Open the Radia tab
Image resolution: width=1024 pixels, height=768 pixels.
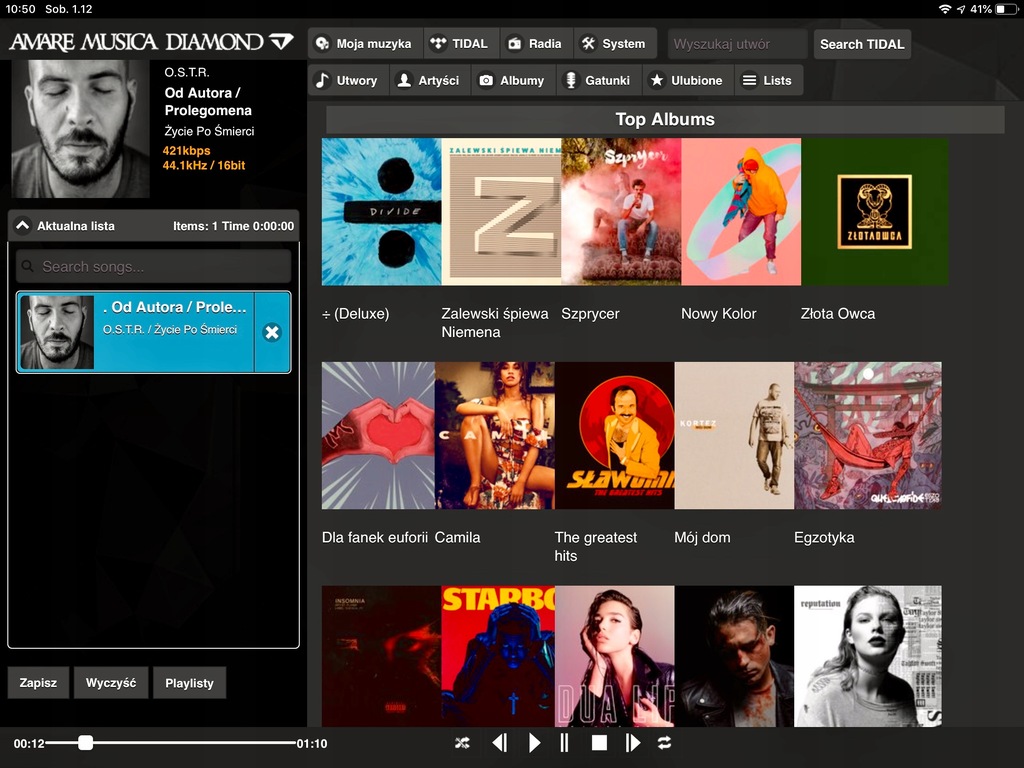click(536, 44)
